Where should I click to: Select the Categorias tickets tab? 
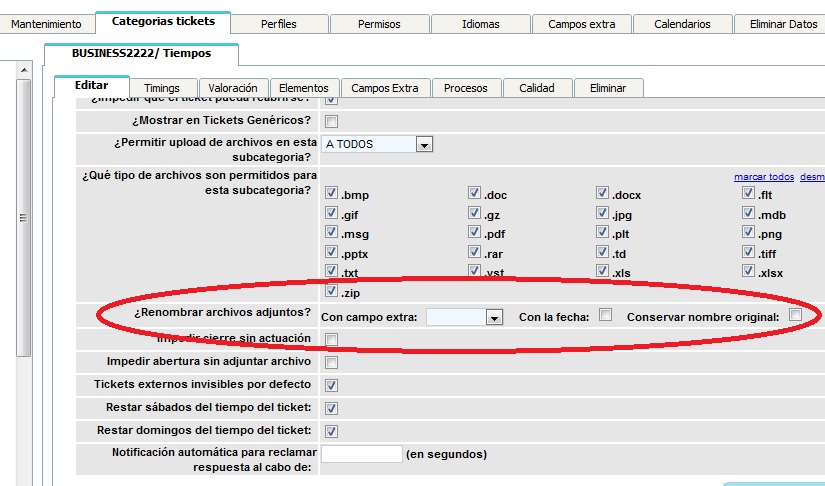(163, 22)
